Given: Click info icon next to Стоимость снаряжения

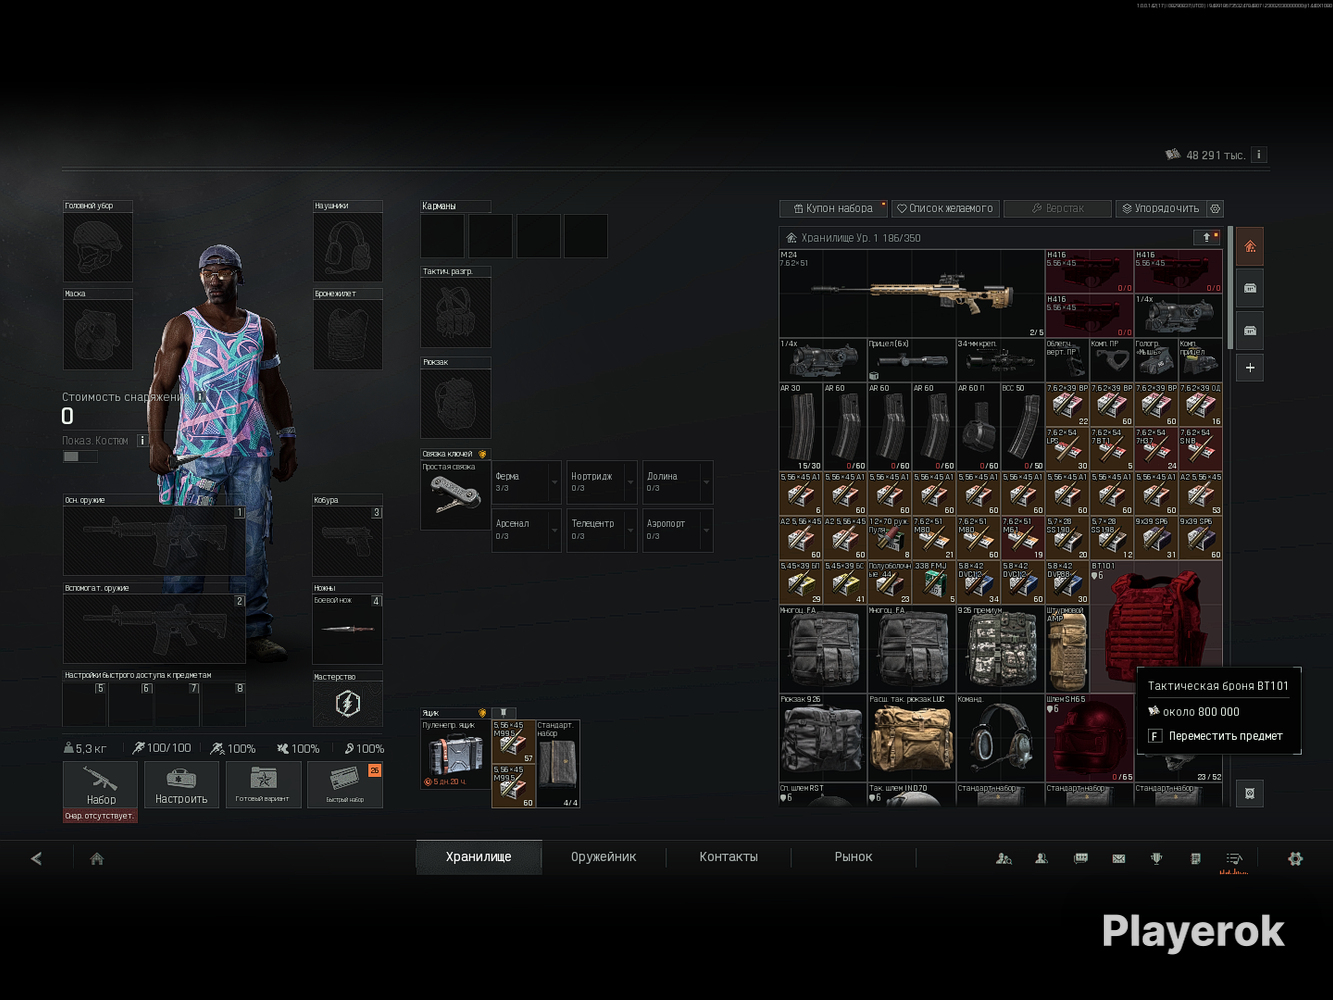Looking at the screenshot, I should (200, 397).
